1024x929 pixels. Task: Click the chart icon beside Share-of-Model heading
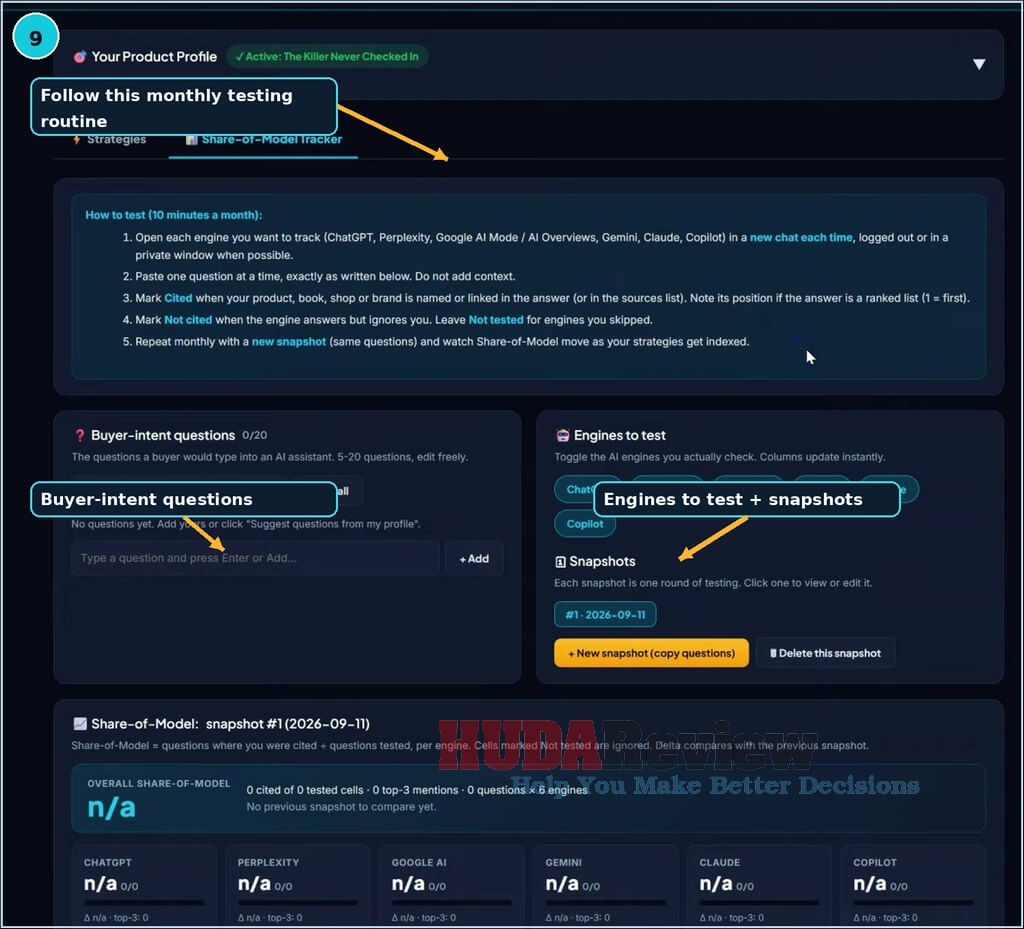tap(80, 723)
